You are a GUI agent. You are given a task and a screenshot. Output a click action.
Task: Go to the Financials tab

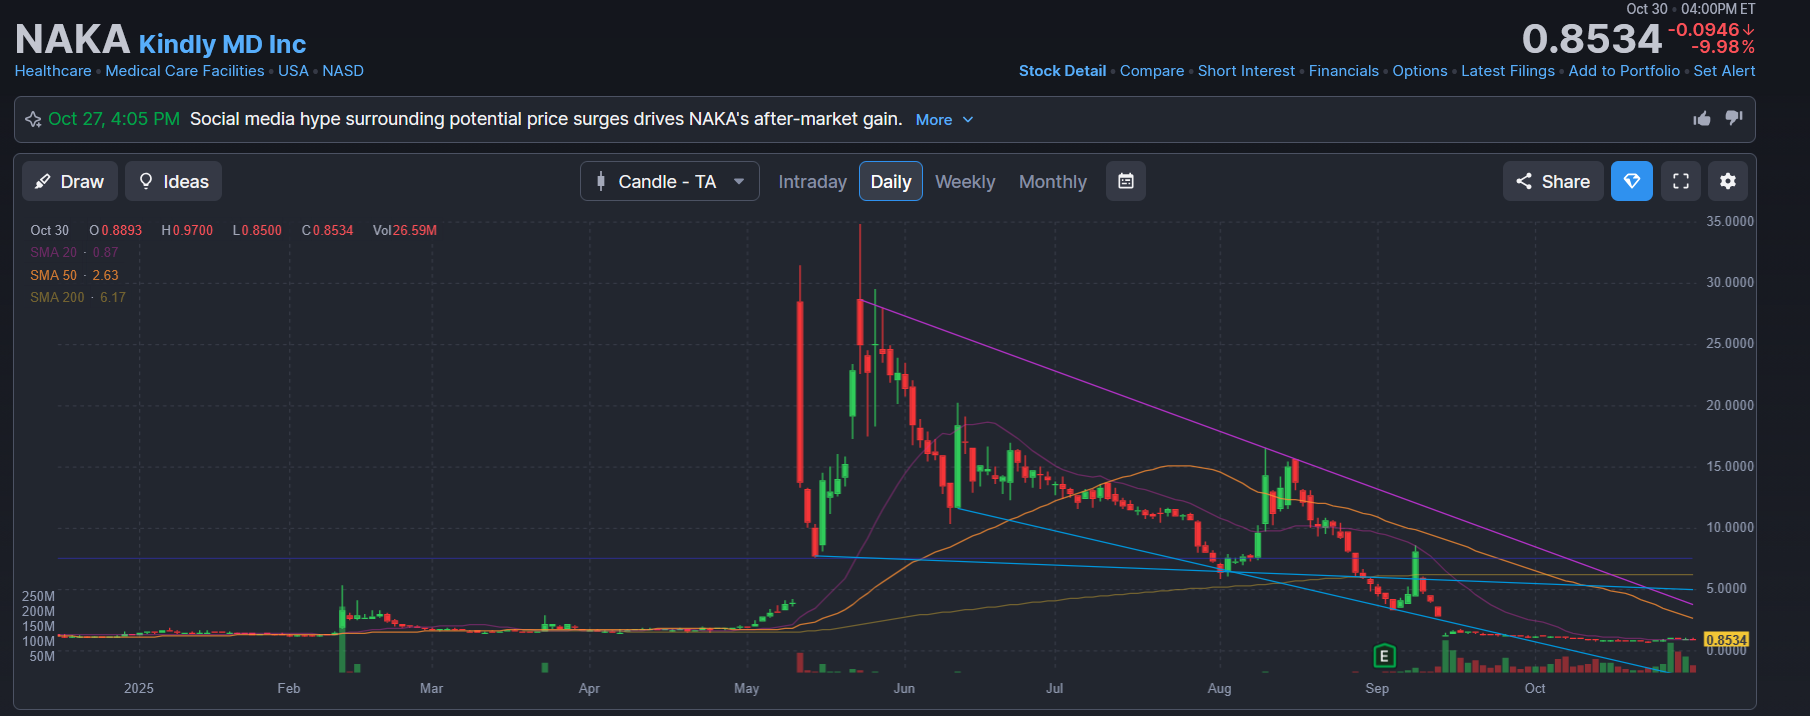tap(1343, 71)
